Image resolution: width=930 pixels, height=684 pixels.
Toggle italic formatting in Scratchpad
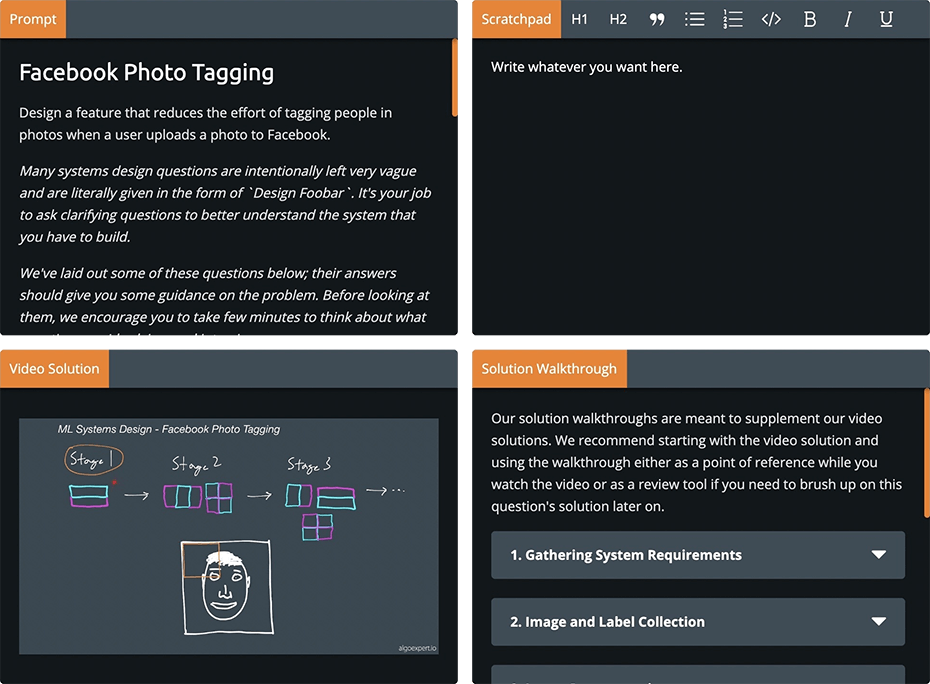[x=848, y=19]
